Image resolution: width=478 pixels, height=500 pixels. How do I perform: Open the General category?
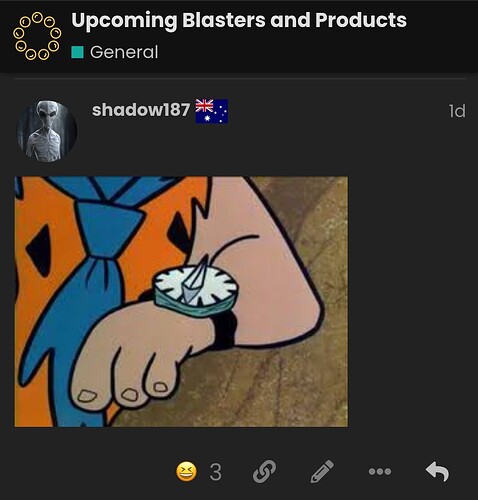[x=124, y=52]
